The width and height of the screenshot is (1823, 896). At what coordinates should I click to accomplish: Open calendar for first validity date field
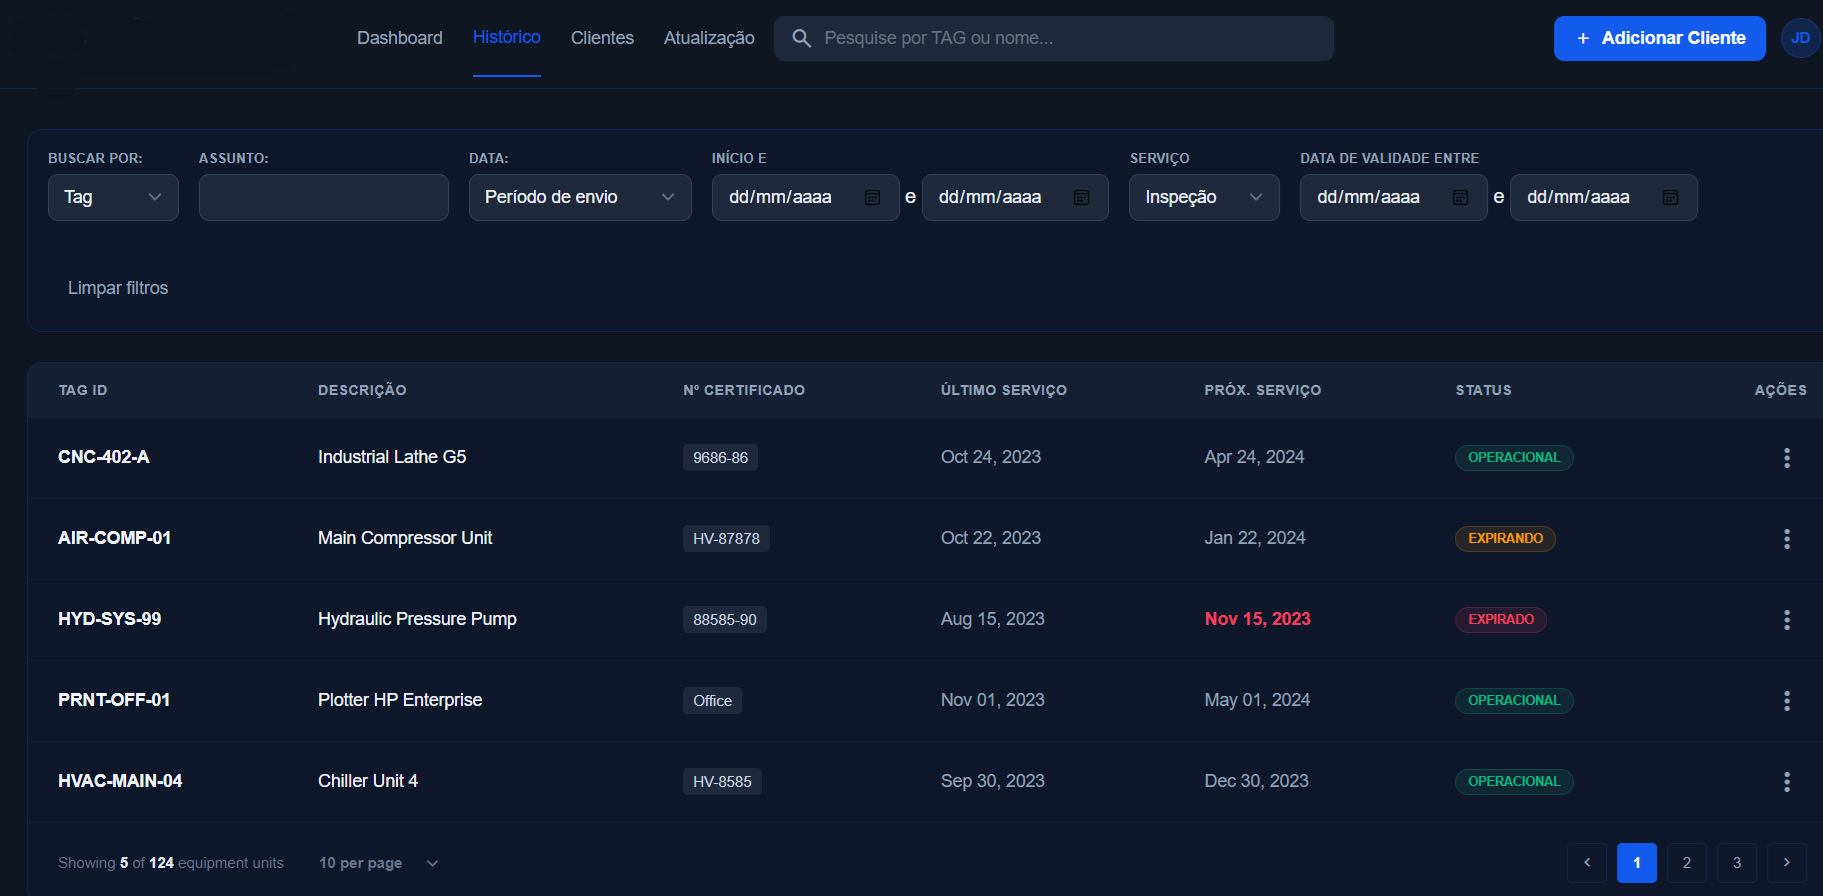(1460, 198)
